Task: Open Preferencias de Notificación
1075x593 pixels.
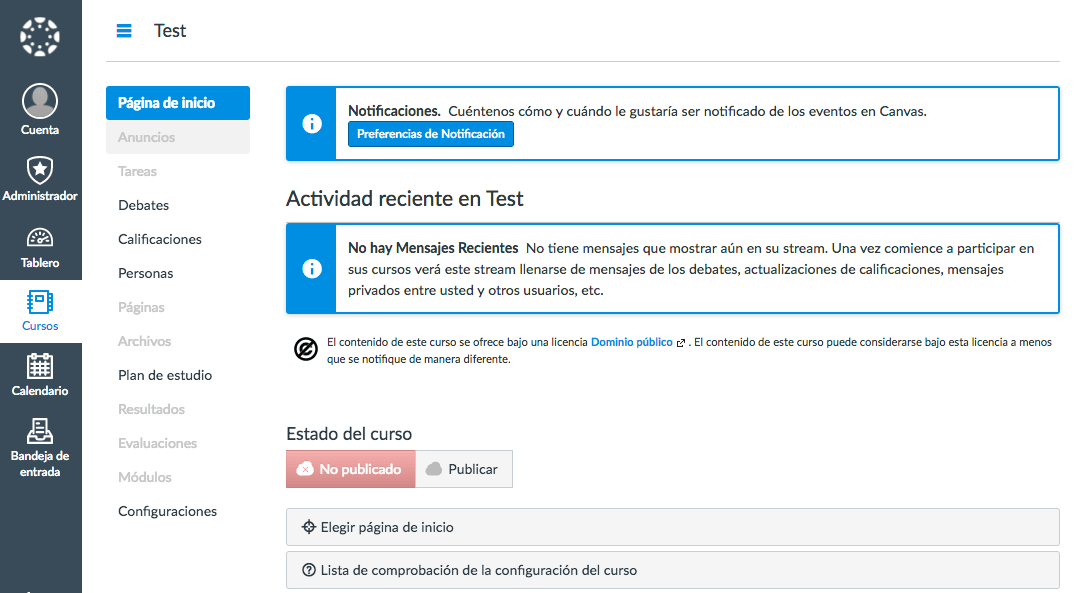Action: (x=430, y=133)
